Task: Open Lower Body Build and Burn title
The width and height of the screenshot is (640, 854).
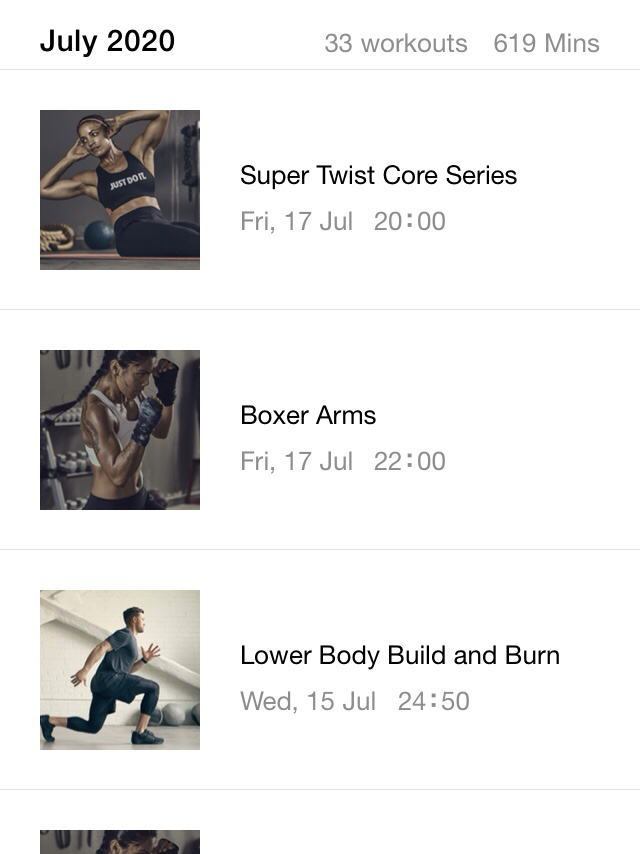Action: click(400, 656)
